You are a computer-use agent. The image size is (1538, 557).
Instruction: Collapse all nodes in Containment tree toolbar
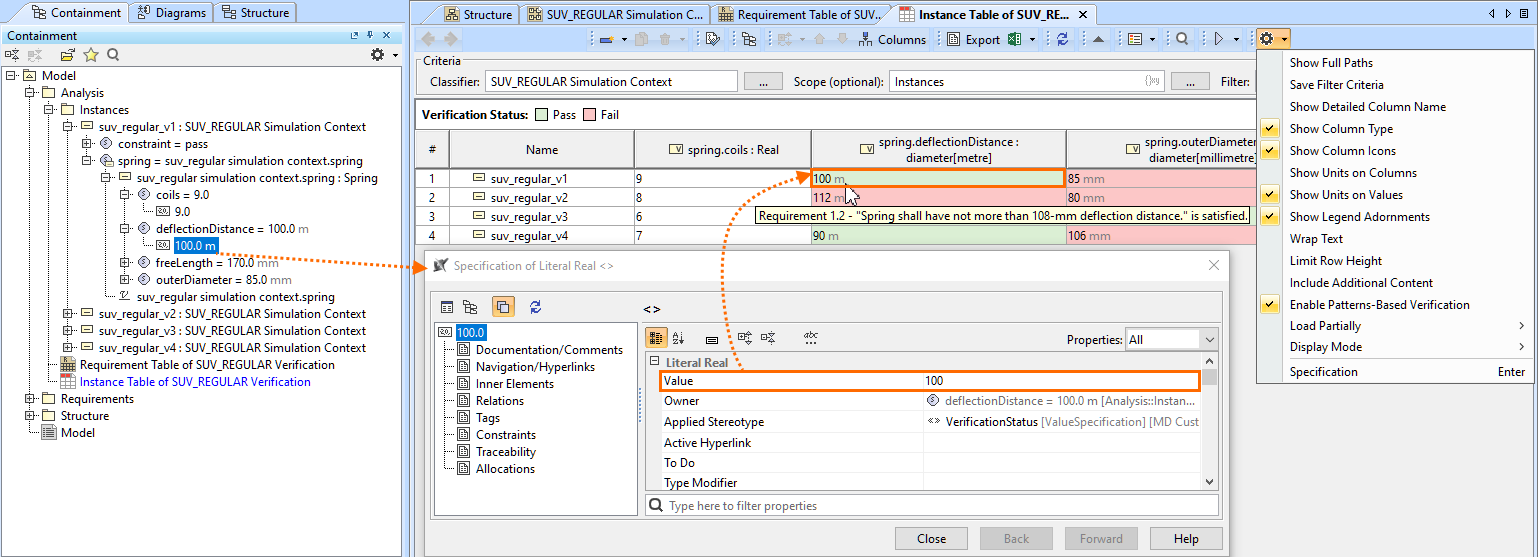(x=12, y=55)
